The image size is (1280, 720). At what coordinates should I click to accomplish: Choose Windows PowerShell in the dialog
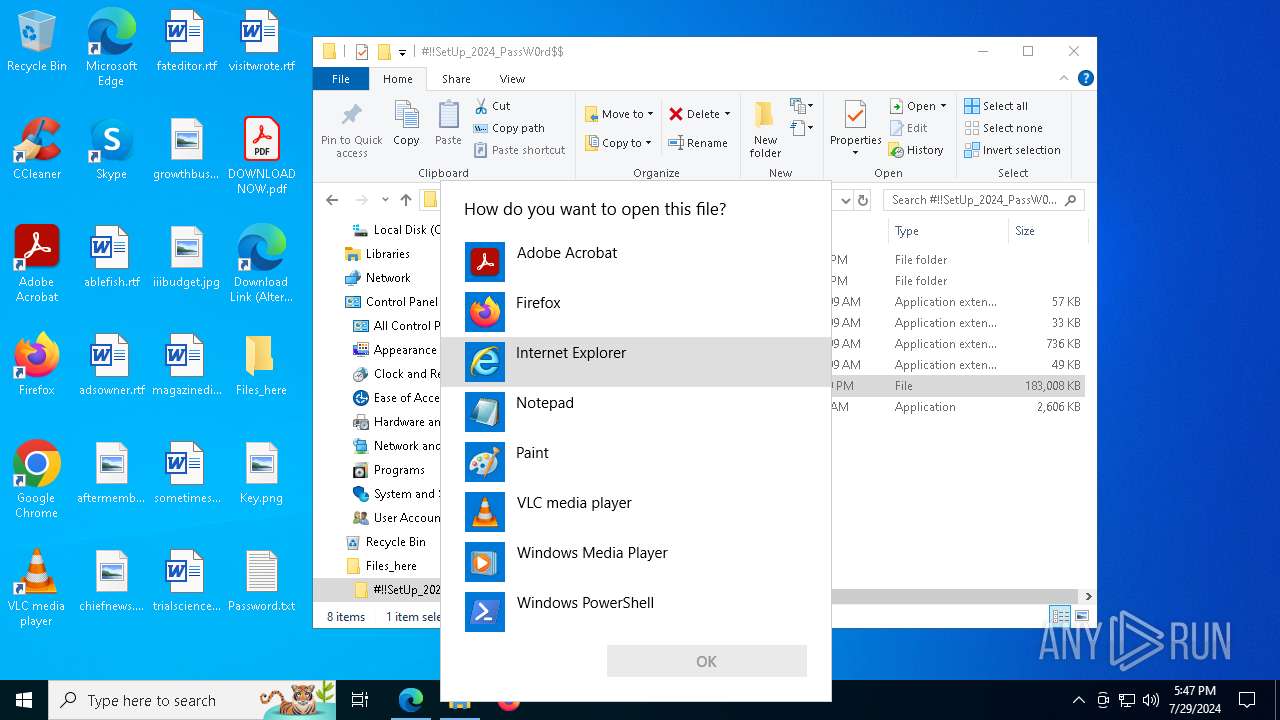635,612
